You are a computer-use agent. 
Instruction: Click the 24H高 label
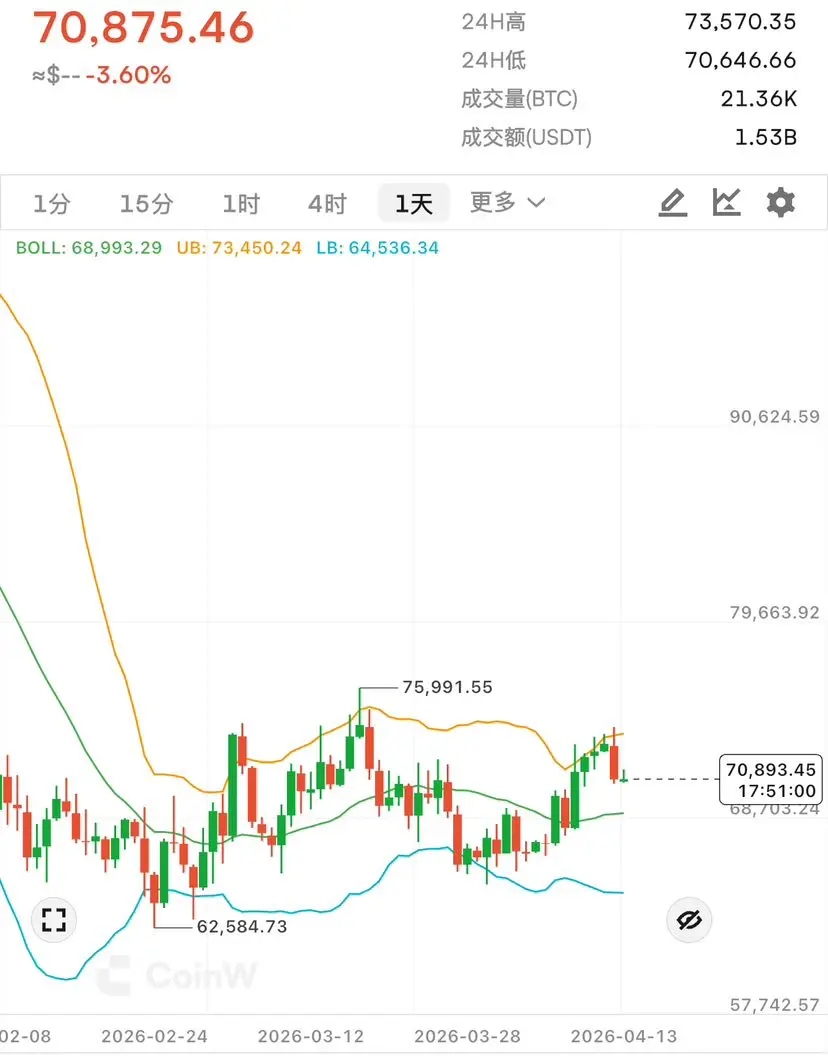[494, 22]
